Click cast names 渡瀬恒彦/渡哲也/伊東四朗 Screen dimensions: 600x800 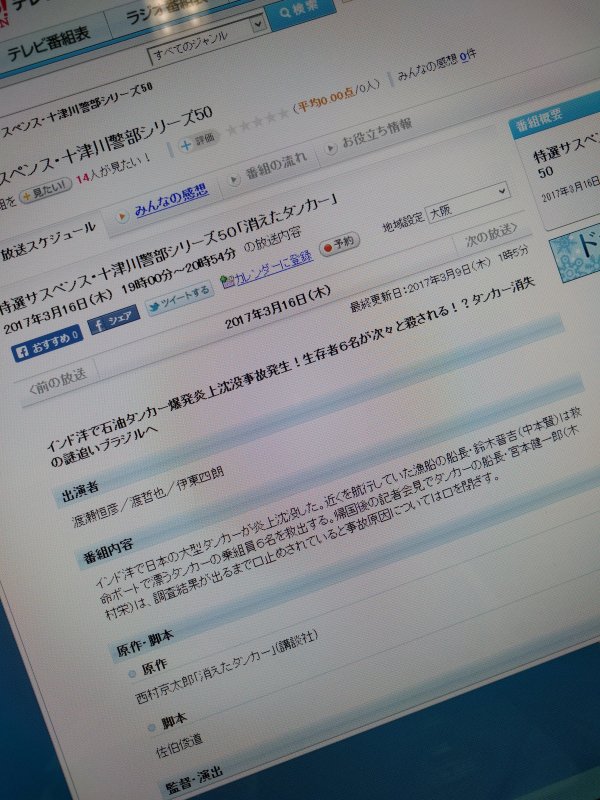point(148,497)
